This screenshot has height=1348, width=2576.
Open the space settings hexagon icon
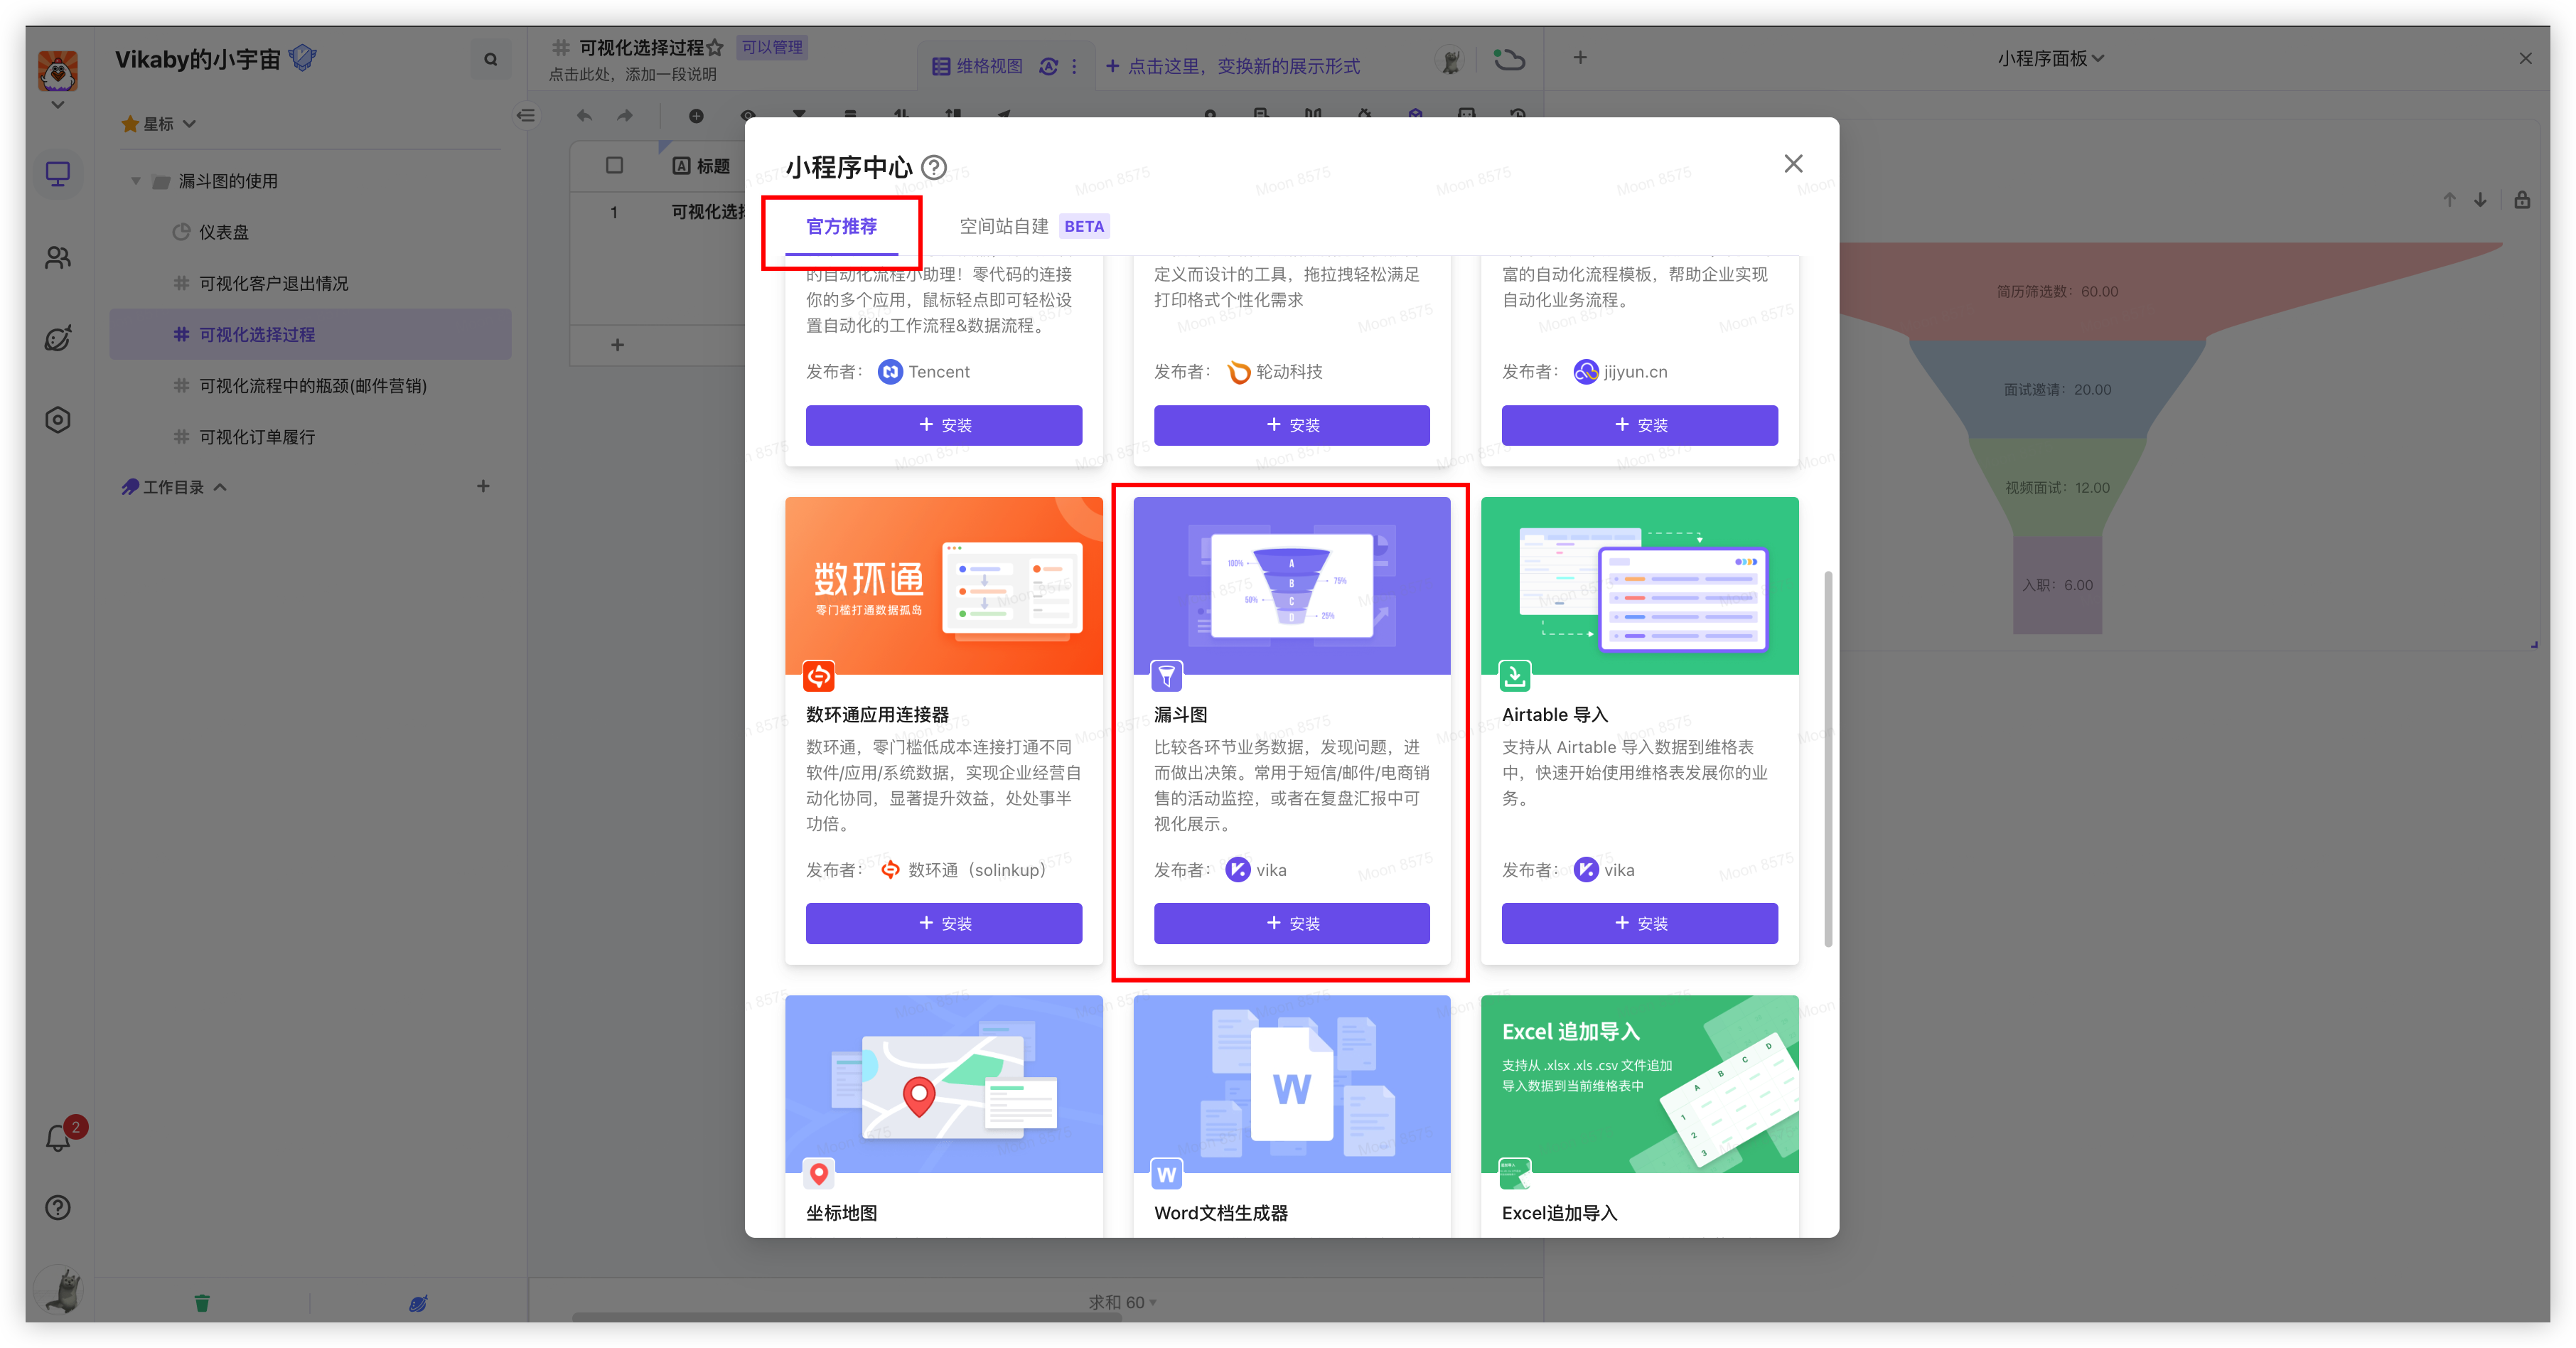pyautogui.click(x=58, y=420)
